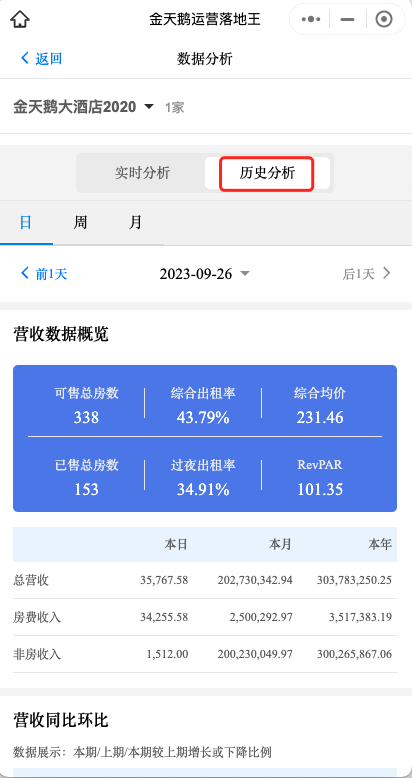
Task: Click the 前1天 left chevron
Action: tap(25, 273)
